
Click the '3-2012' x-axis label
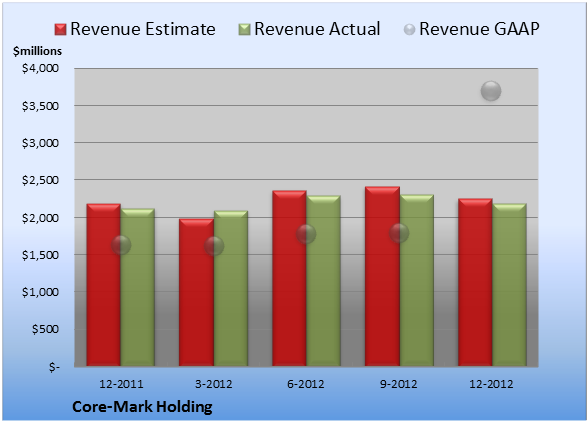click(214, 384)
